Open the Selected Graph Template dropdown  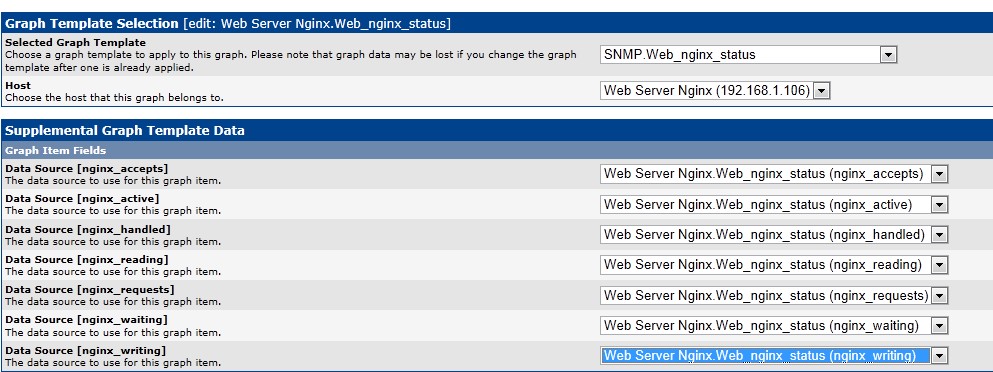click(x=748, y=55)
